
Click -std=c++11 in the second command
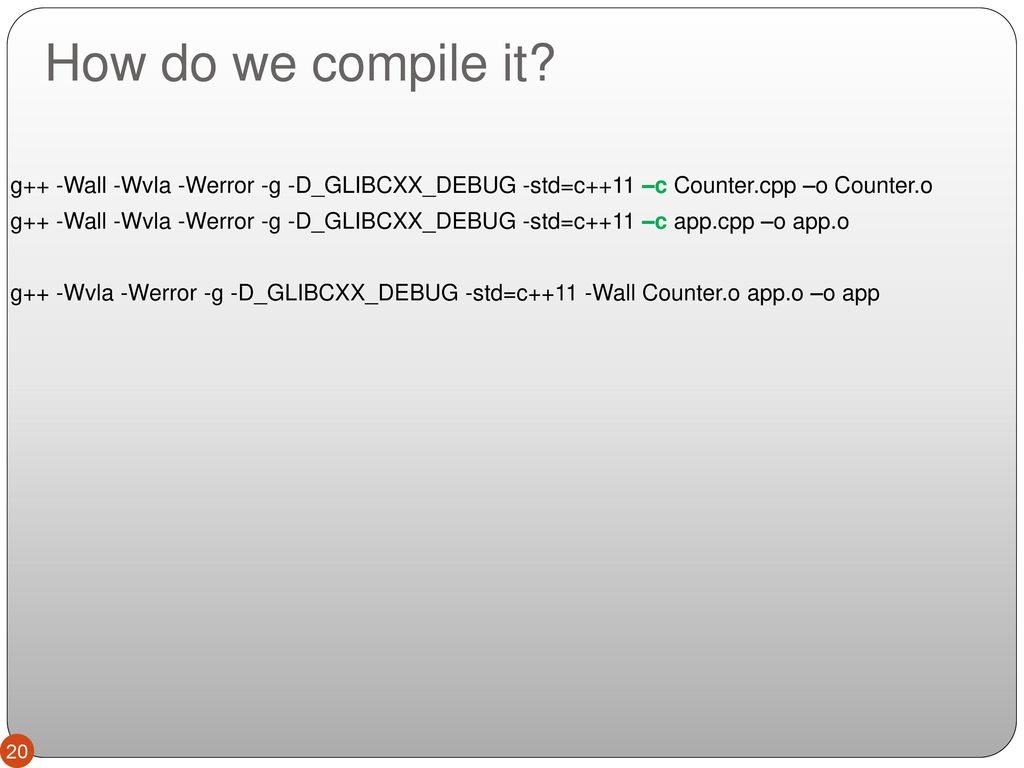pyautogui.click(x=578, y=222)
